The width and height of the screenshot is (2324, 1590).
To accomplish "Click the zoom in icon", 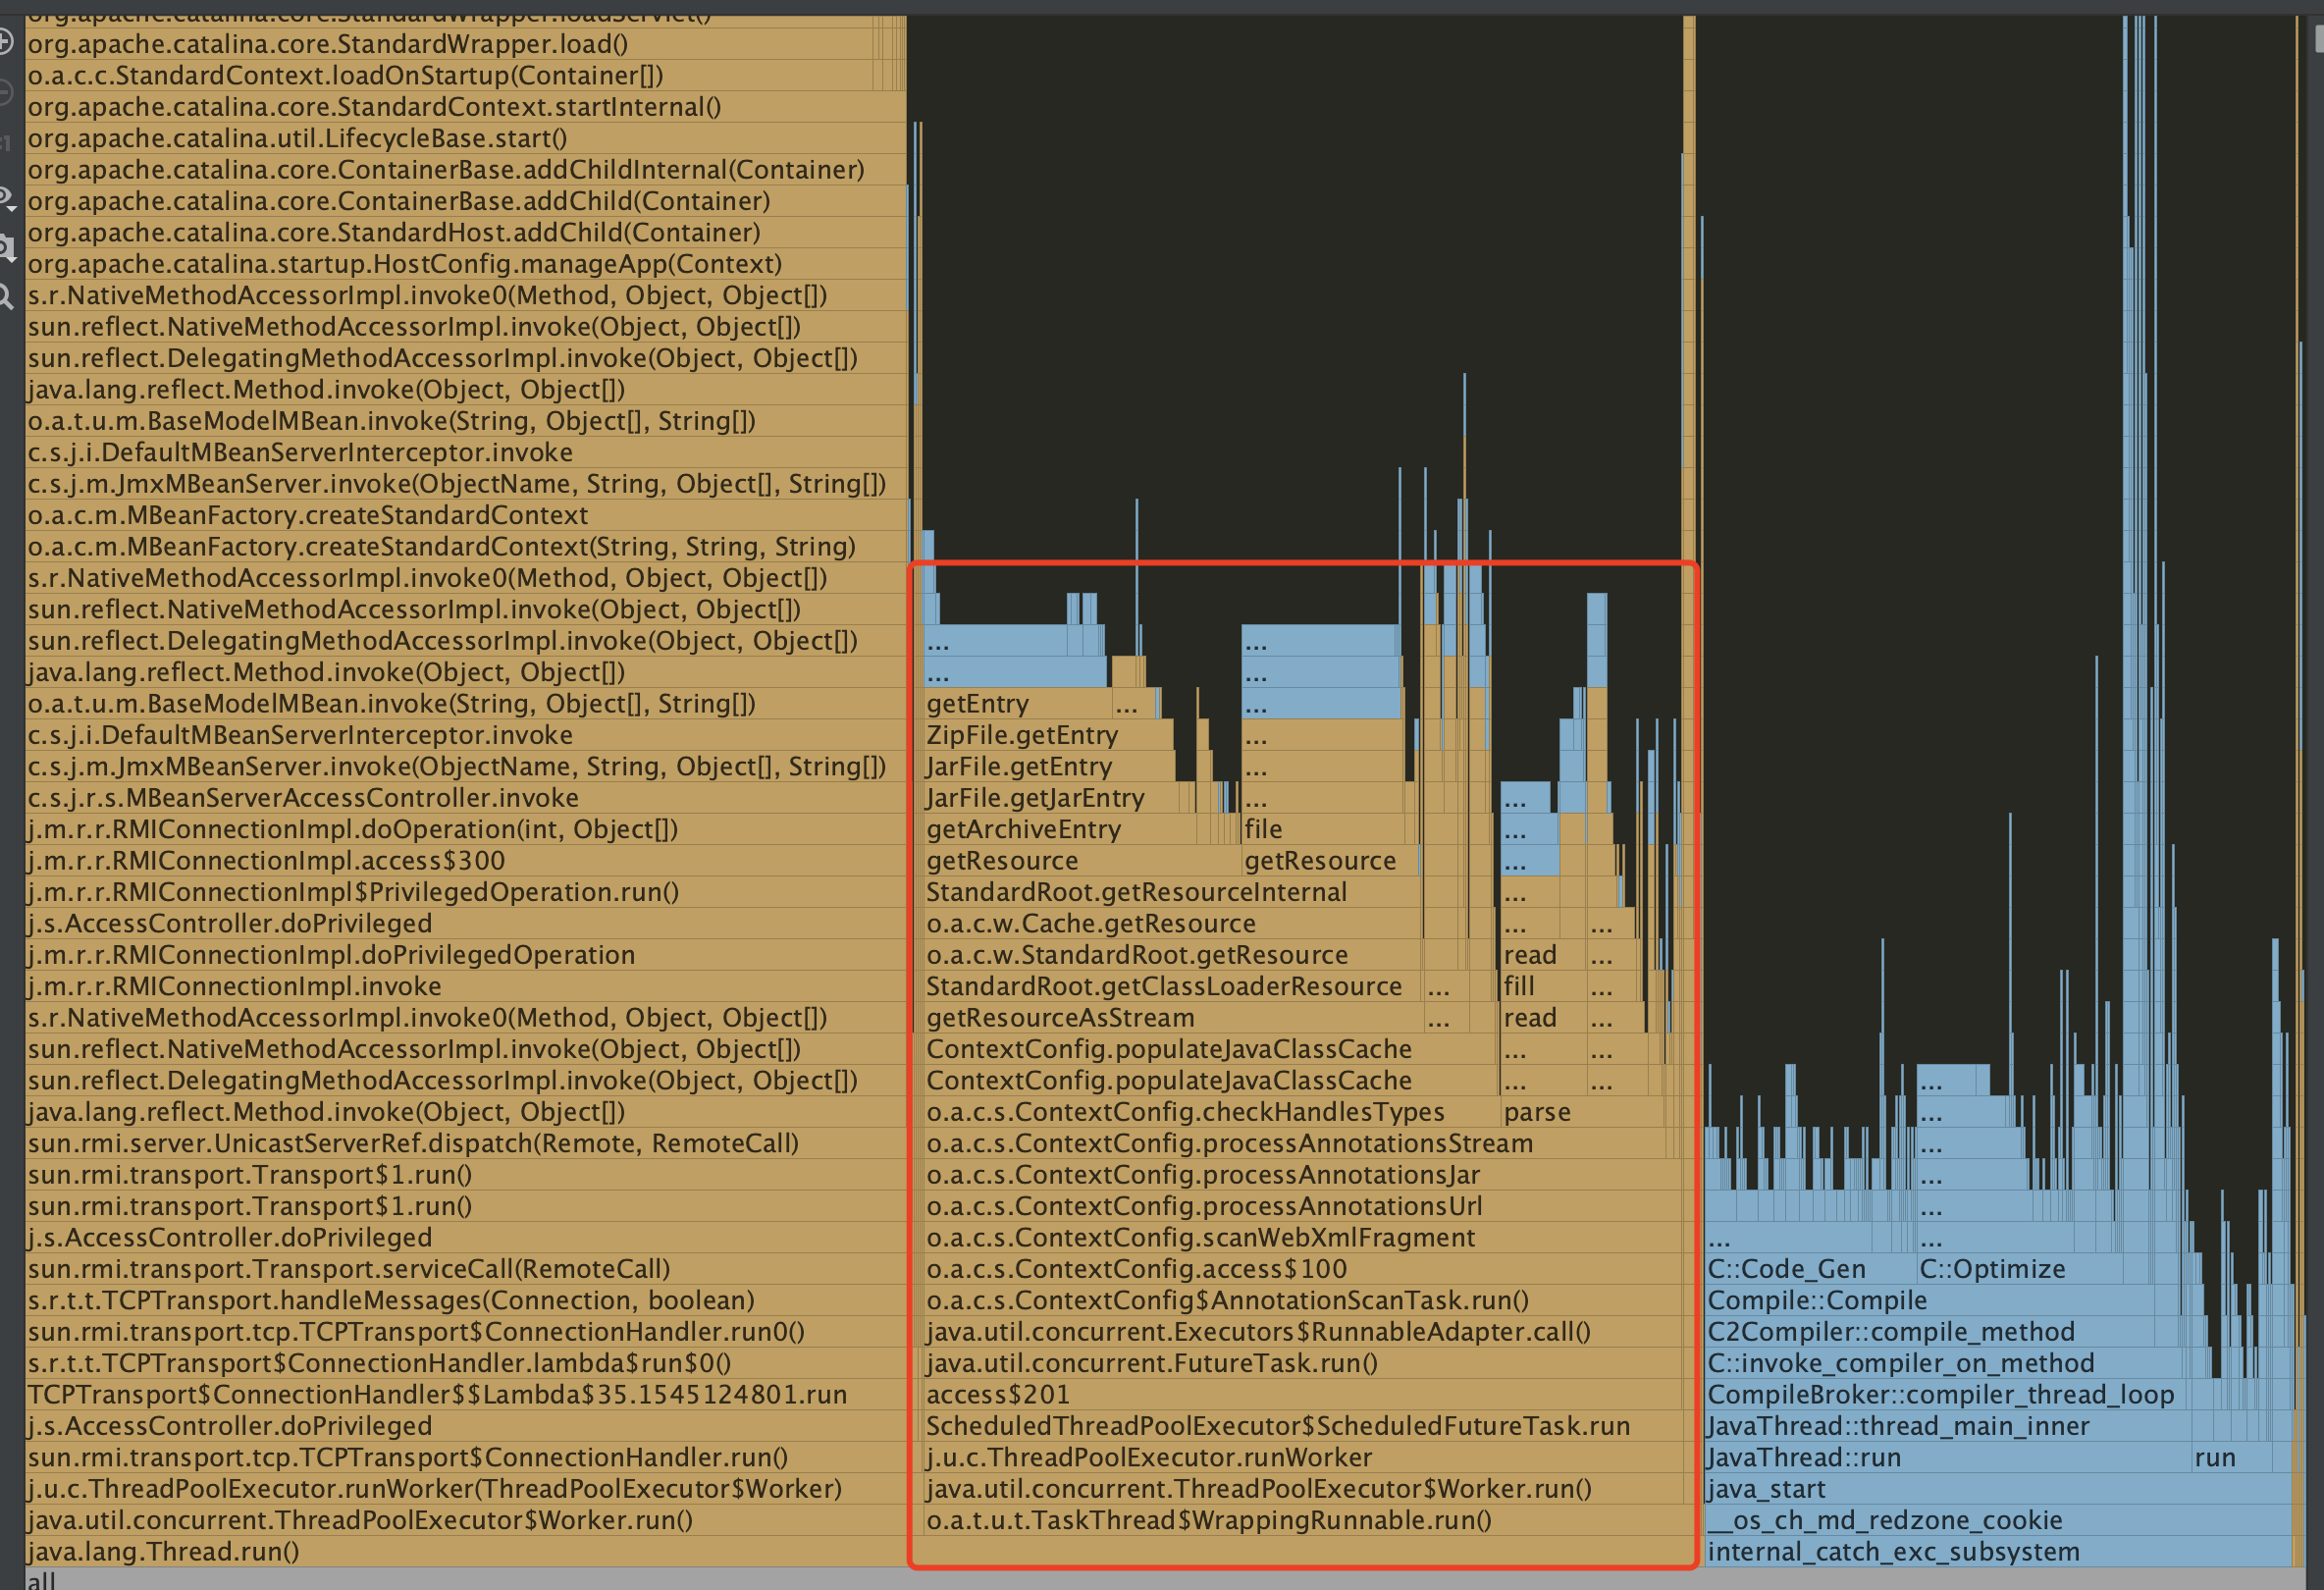I will pos(5,42).
